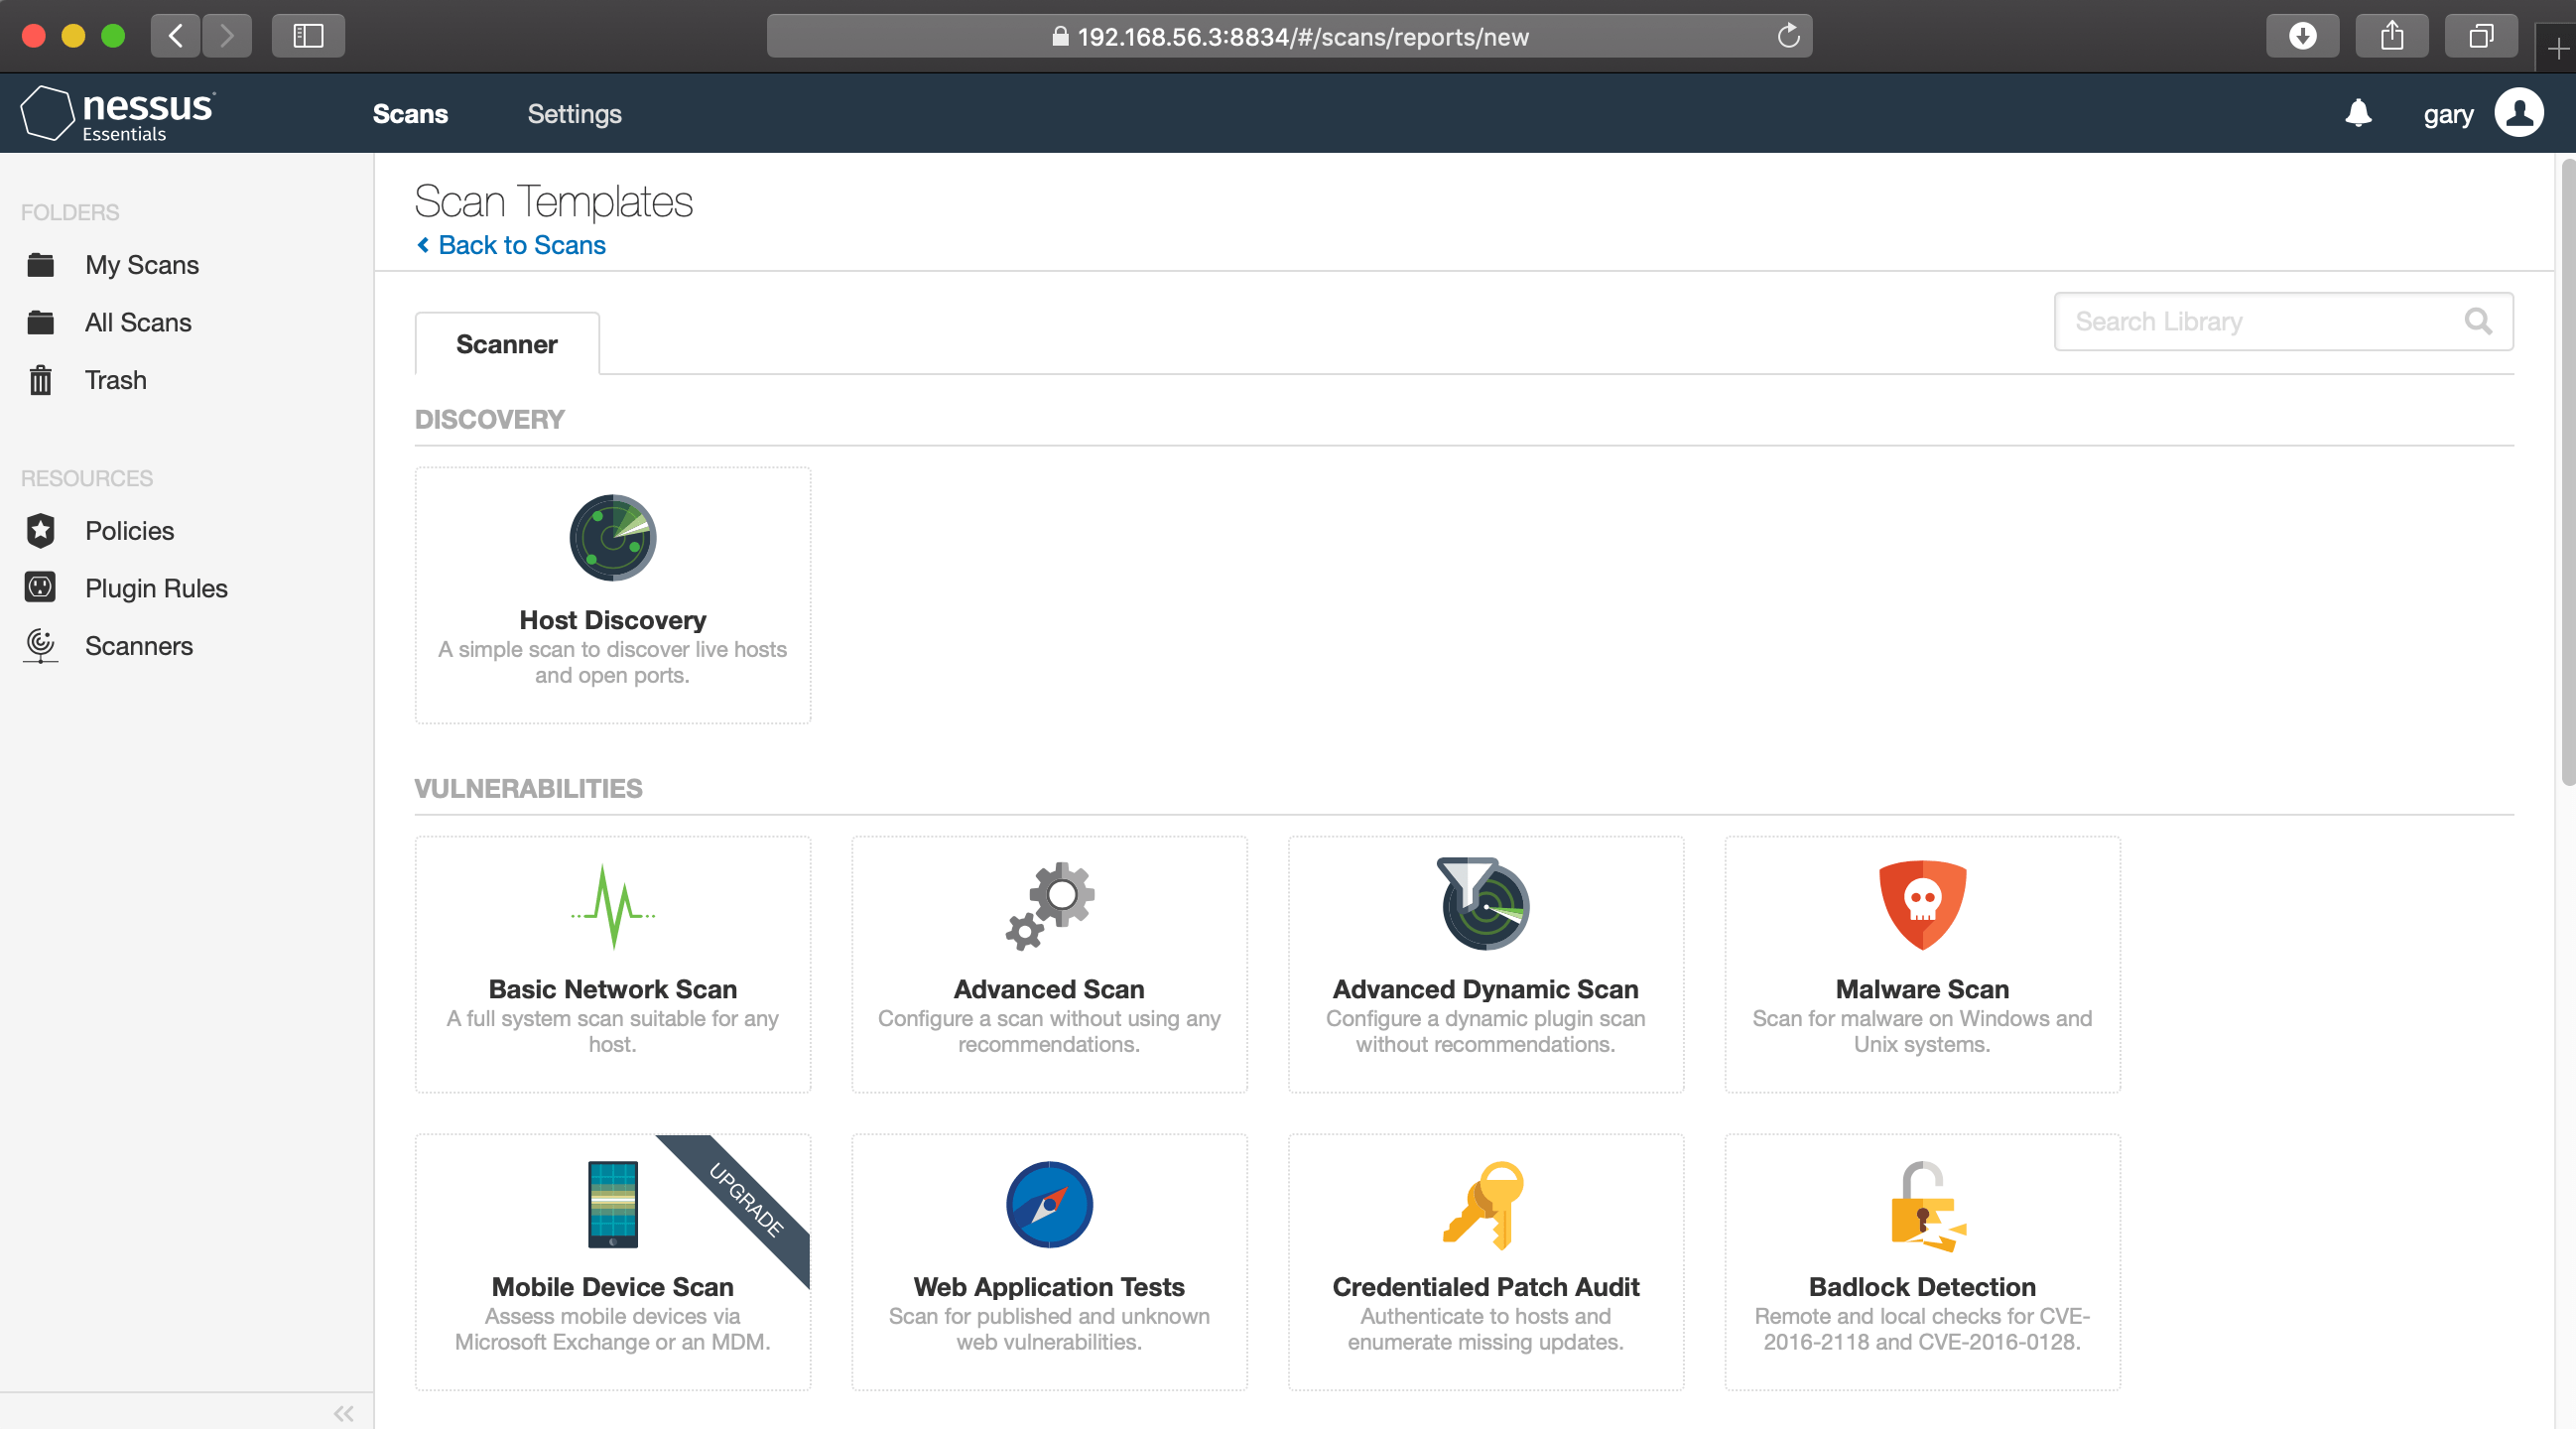Click the Back to Scans link

coord(521,245)
